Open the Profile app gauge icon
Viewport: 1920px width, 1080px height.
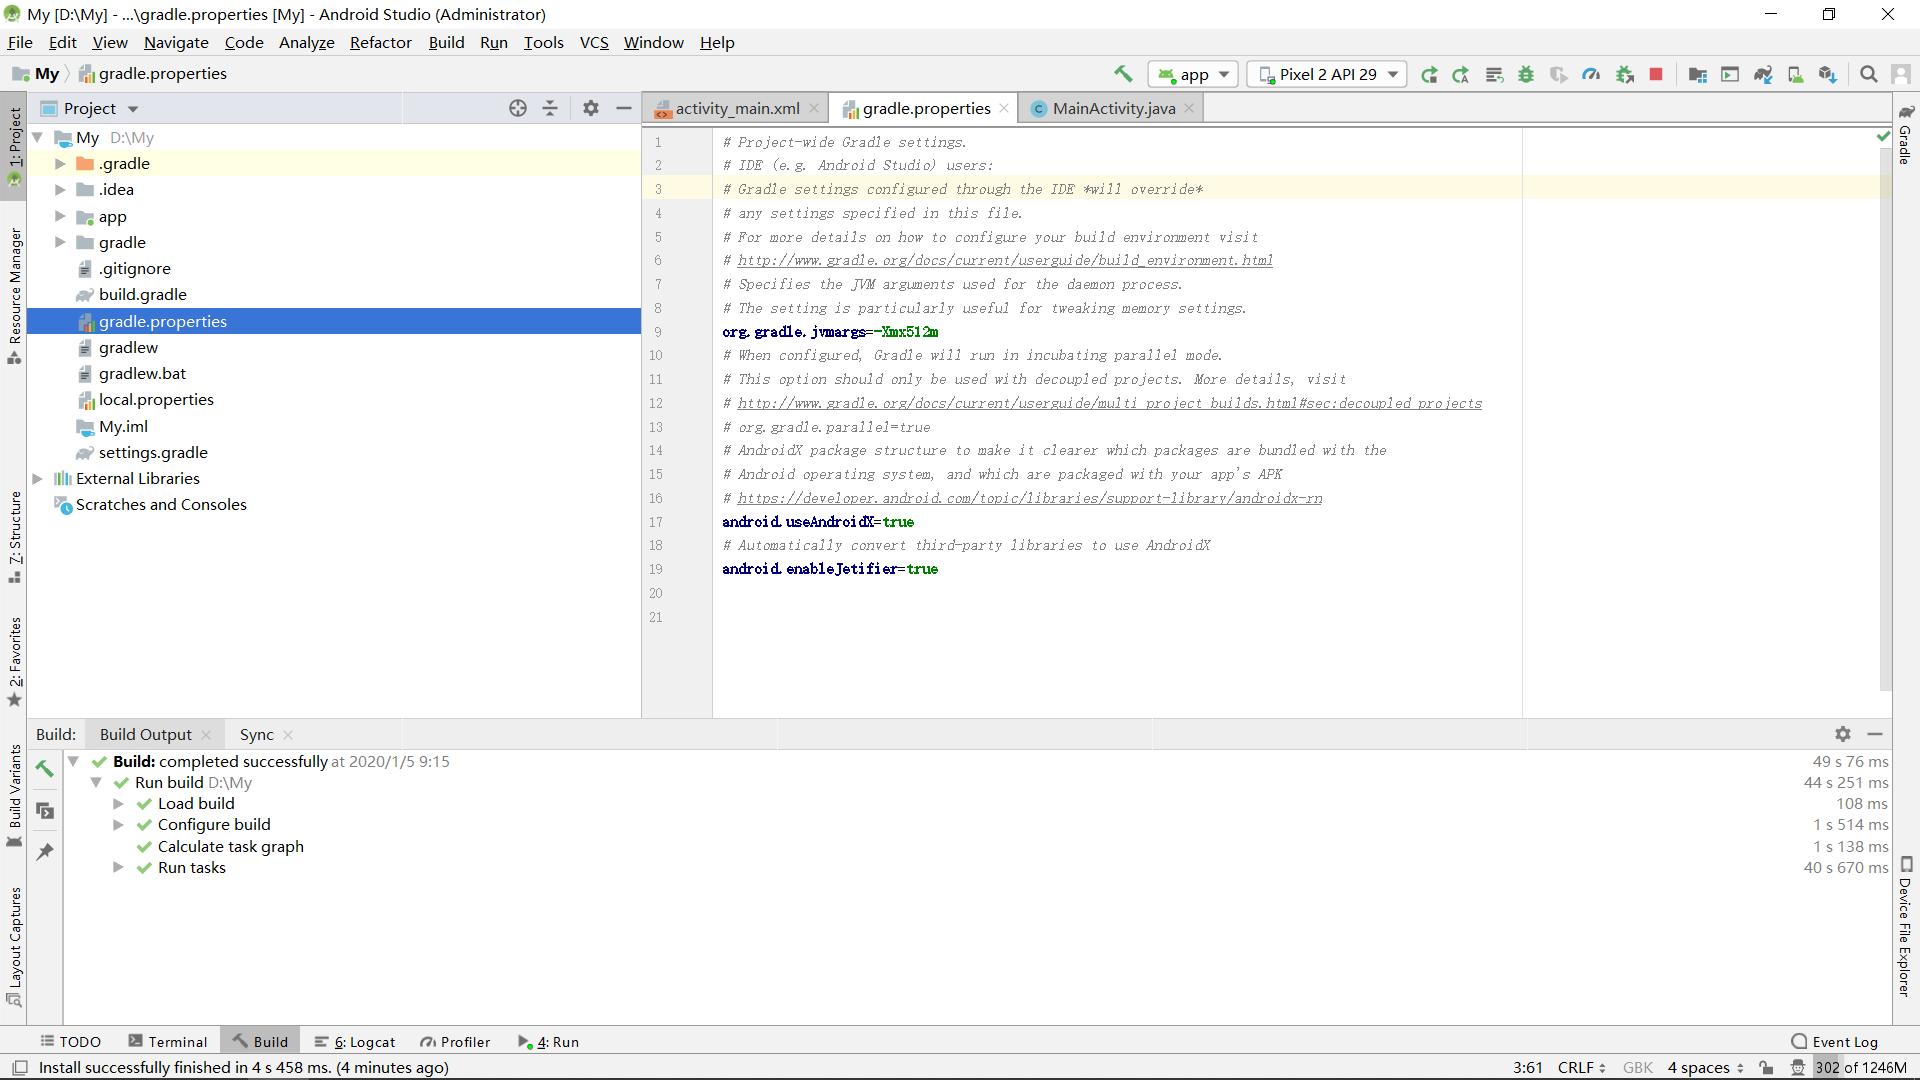1591,74
